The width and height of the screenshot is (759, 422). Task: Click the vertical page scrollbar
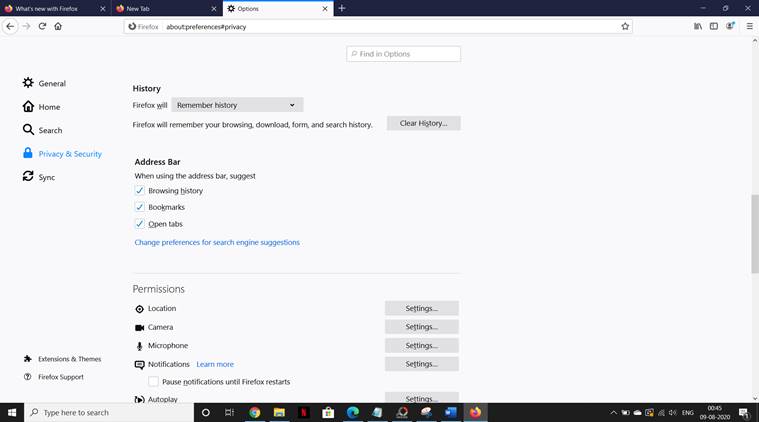pos(754,235)
